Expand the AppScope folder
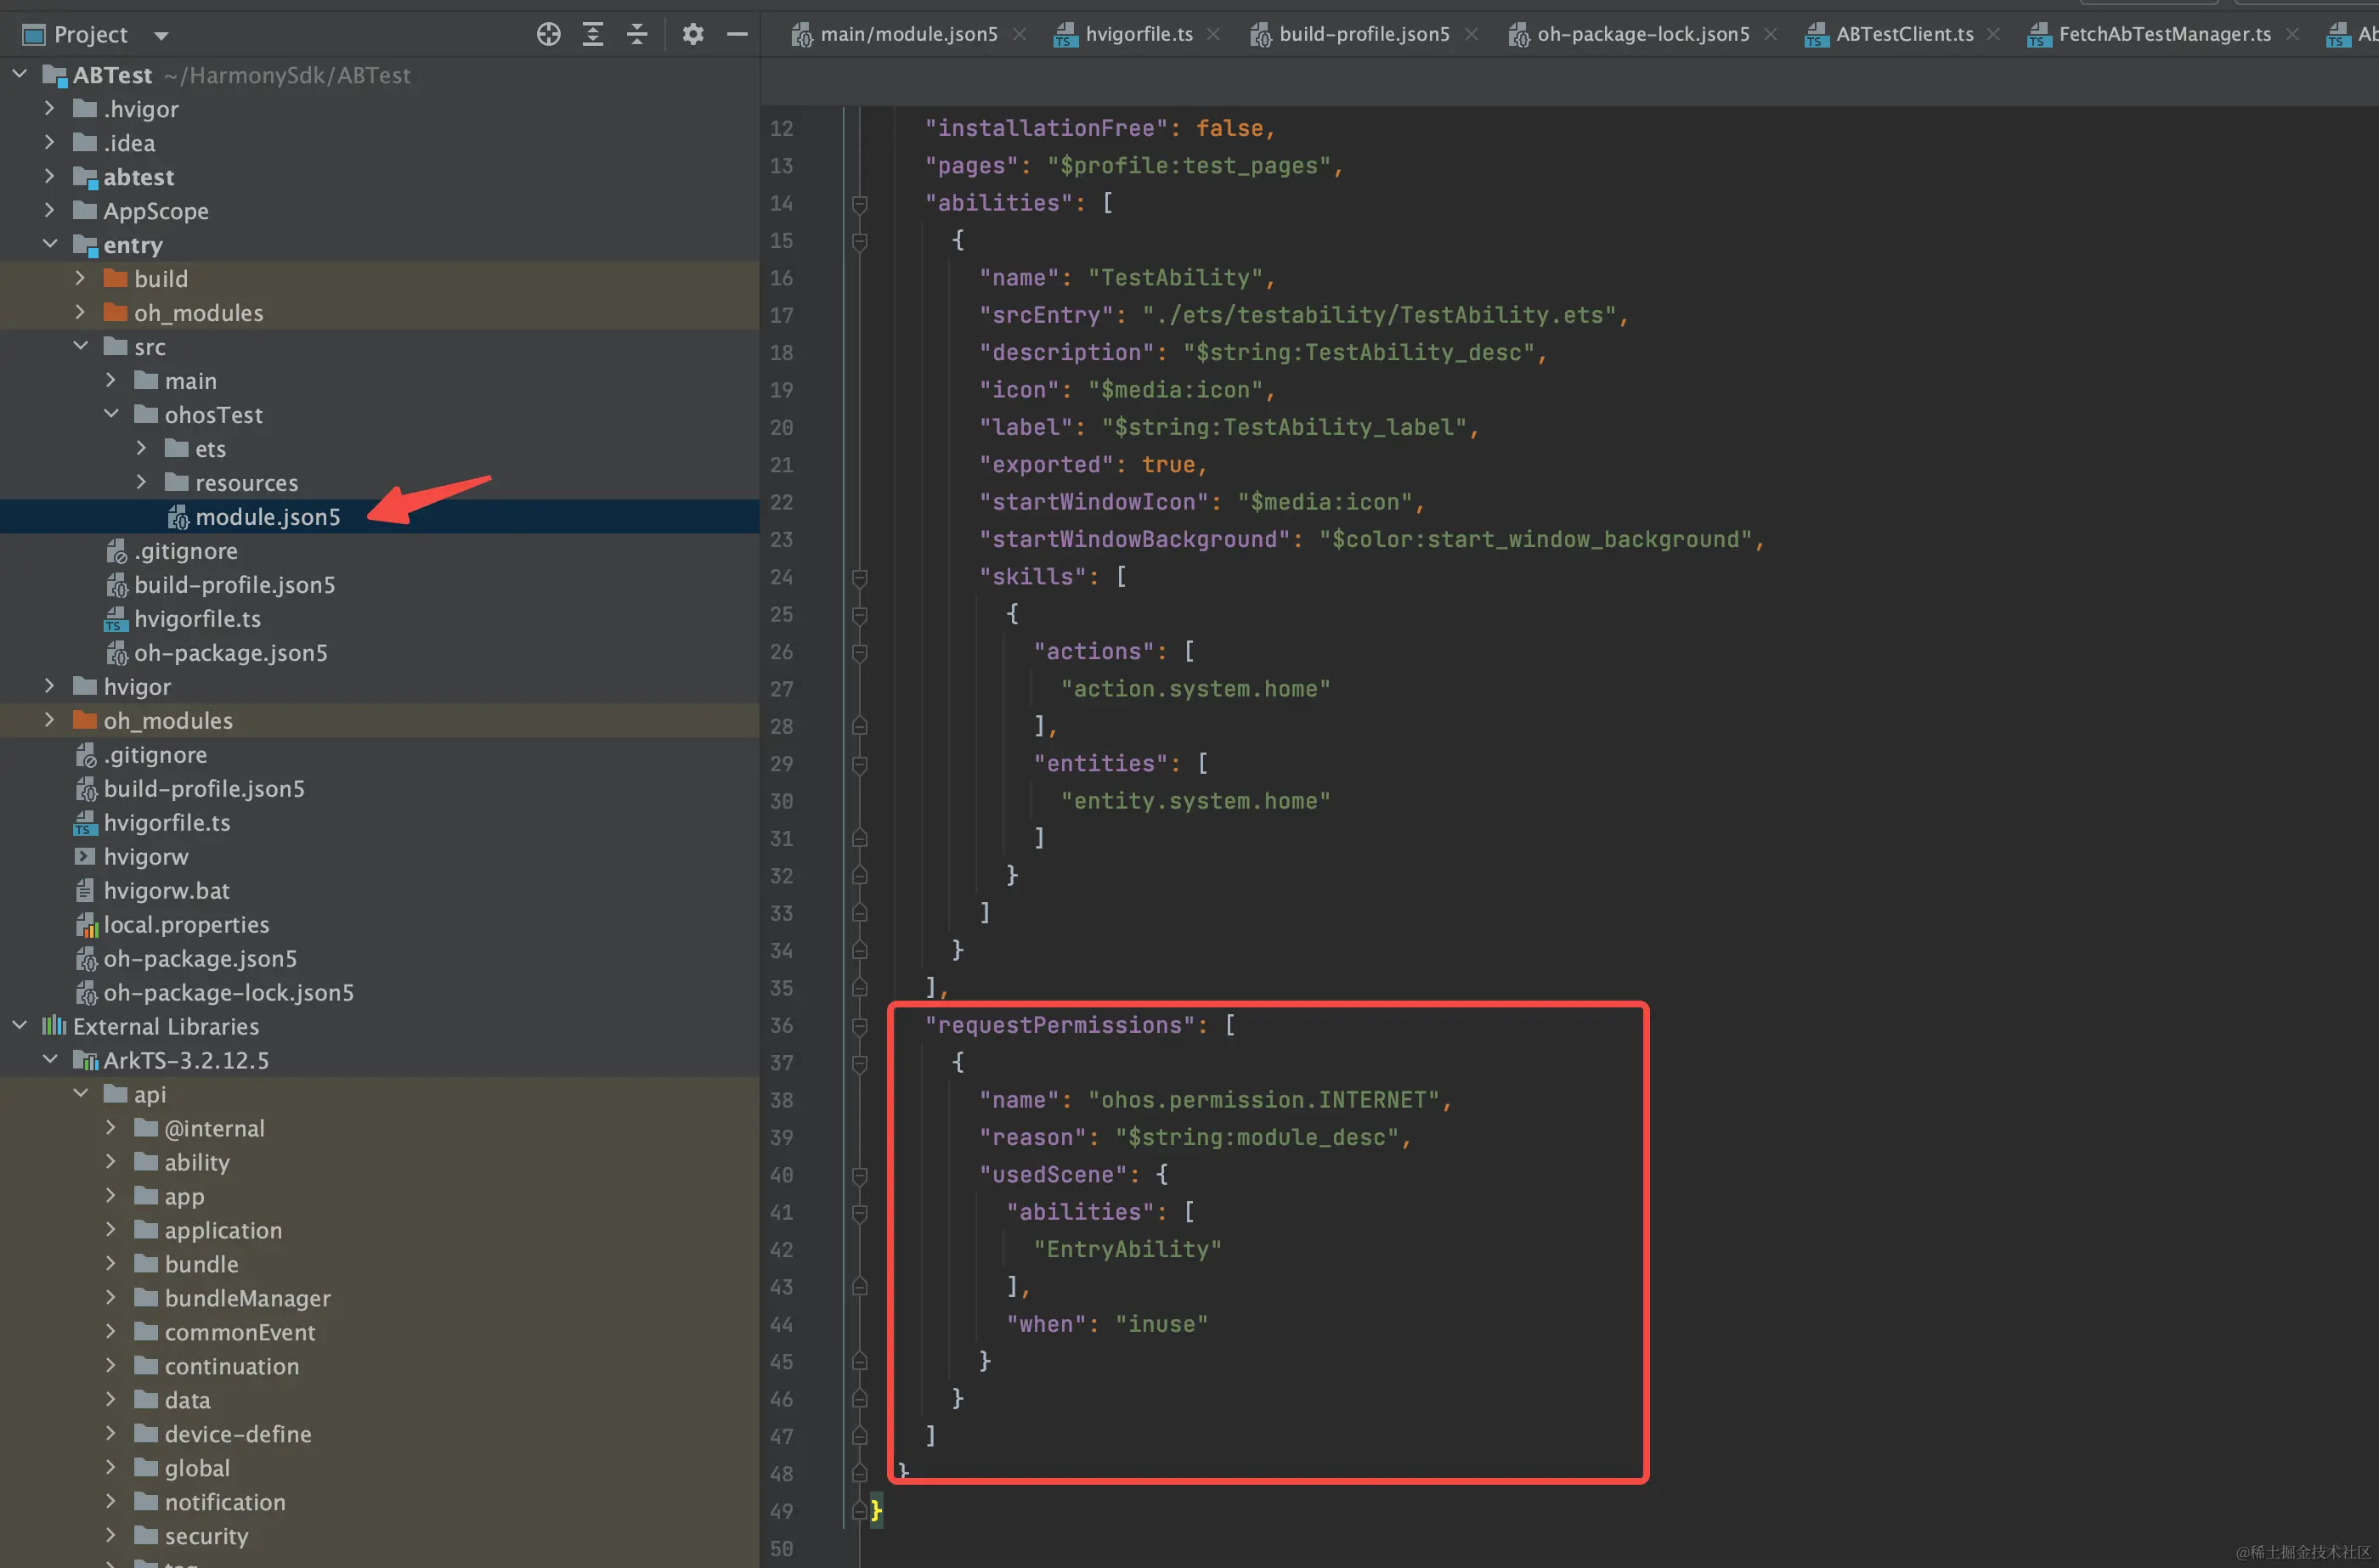The image size is (2379, 1568). click(x=50, y=210)
